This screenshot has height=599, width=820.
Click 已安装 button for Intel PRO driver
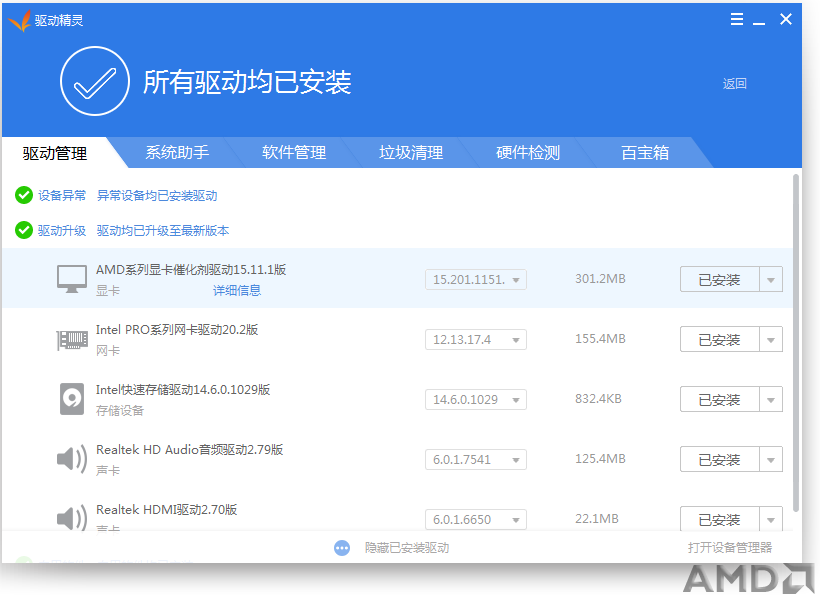pyautogui.click(x=720, y=340)
